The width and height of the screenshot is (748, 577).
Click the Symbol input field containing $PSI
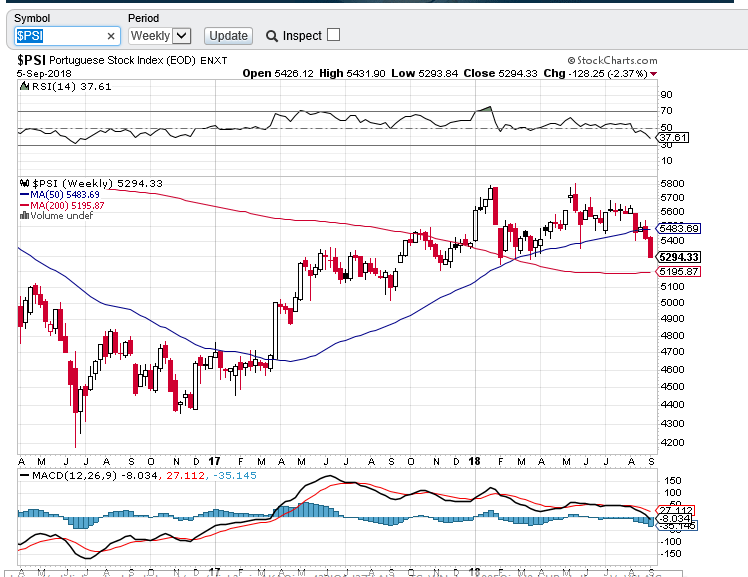(x=67, y=36)
